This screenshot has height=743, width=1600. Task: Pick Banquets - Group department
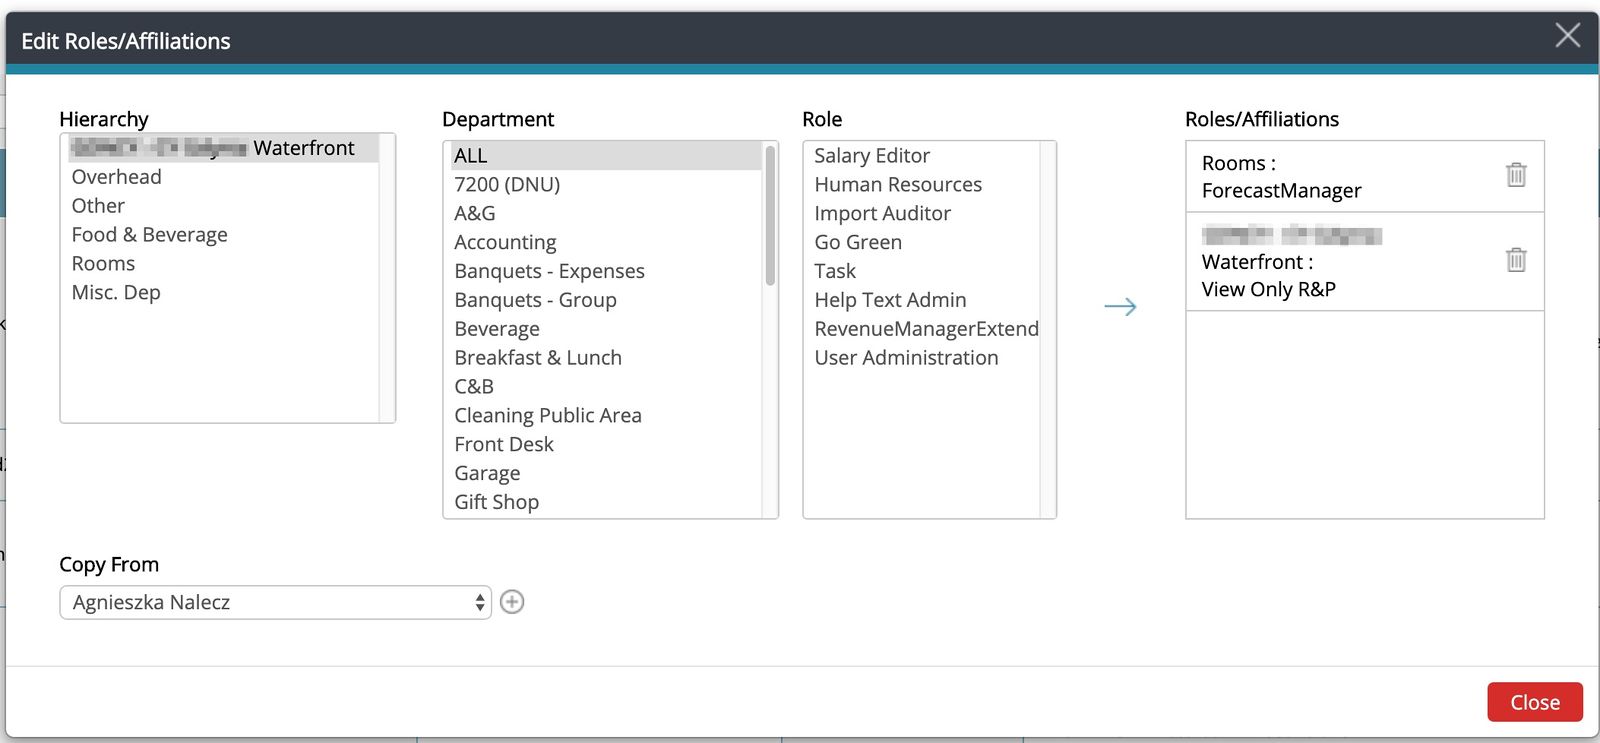tap(535, 300)
